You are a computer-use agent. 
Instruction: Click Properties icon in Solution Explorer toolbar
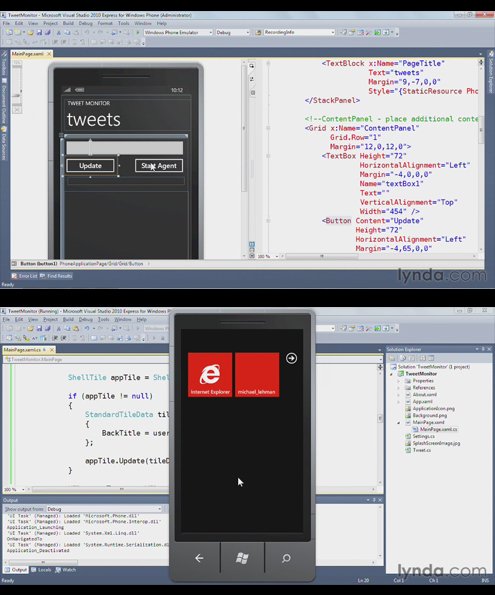393,358
